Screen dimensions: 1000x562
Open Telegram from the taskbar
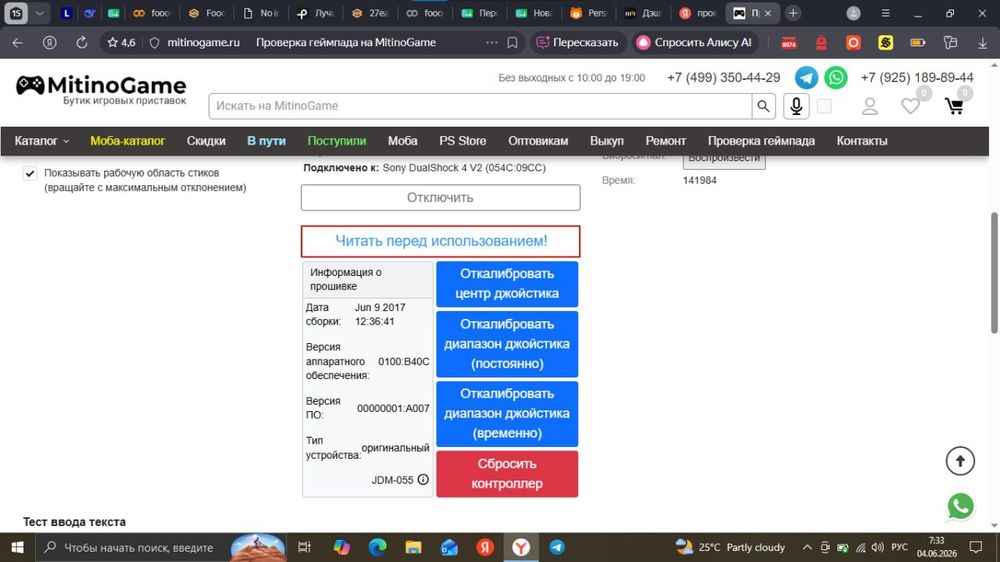point(557,547)
